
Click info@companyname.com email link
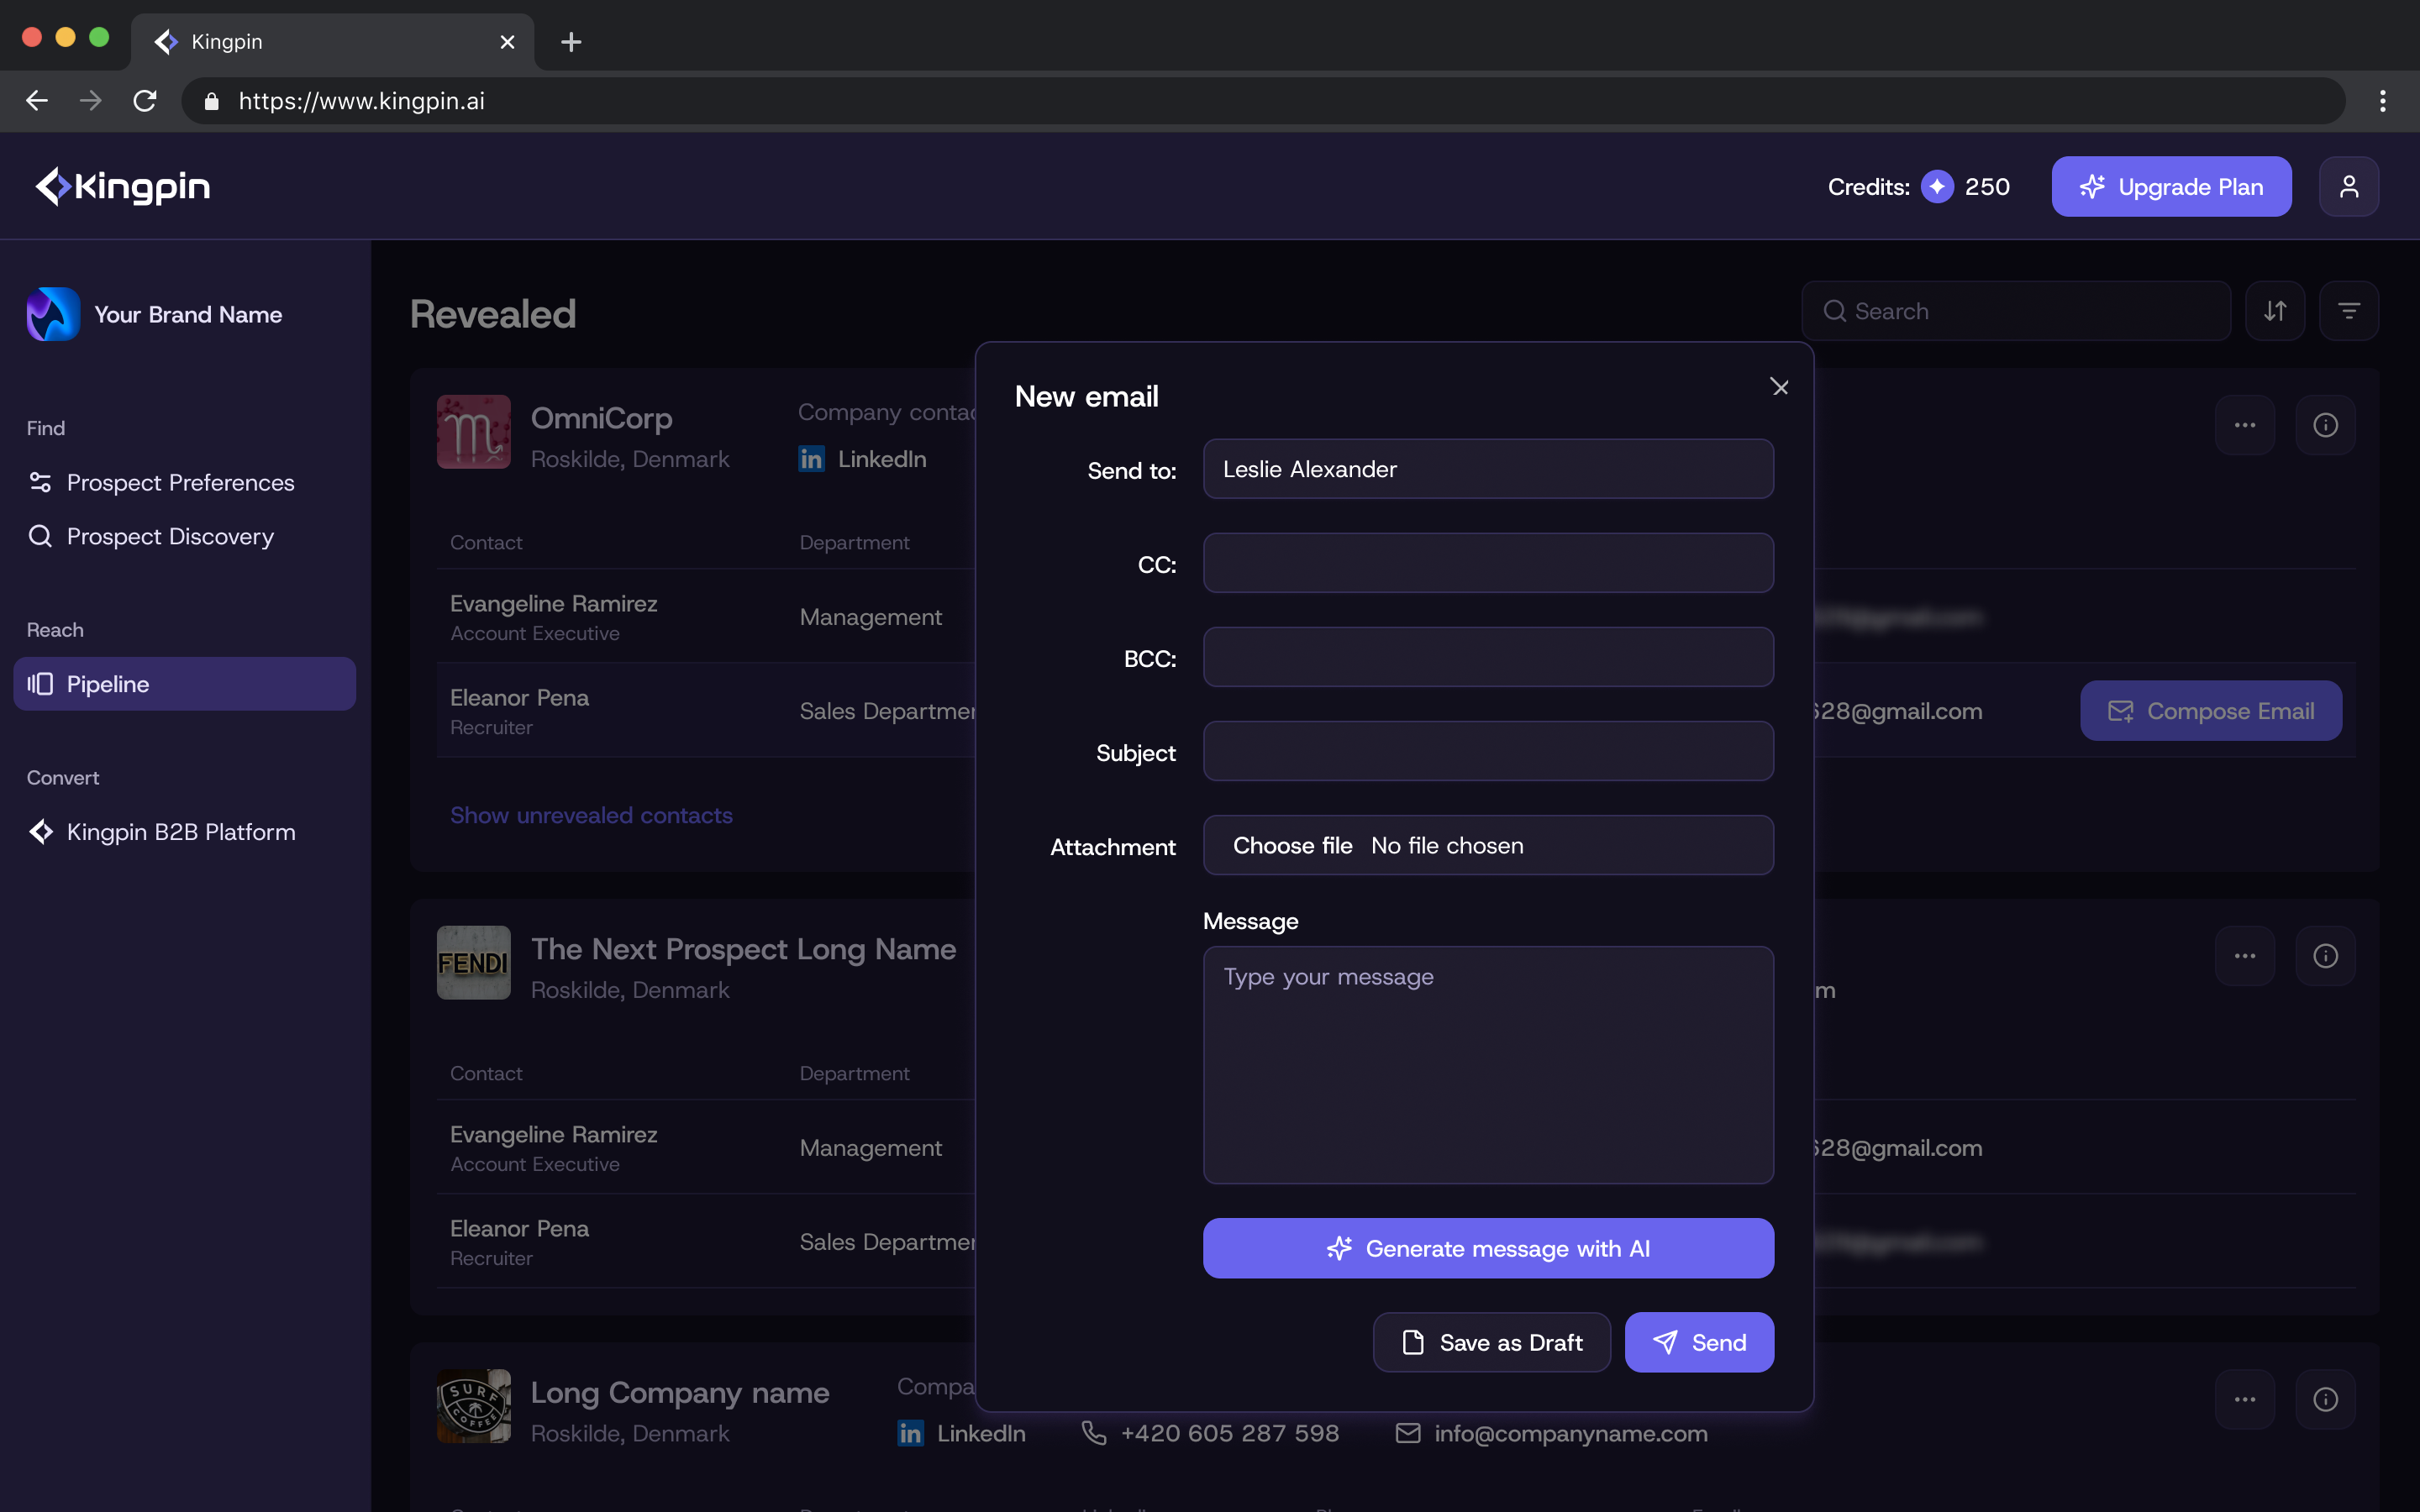pos(1551,1433)
